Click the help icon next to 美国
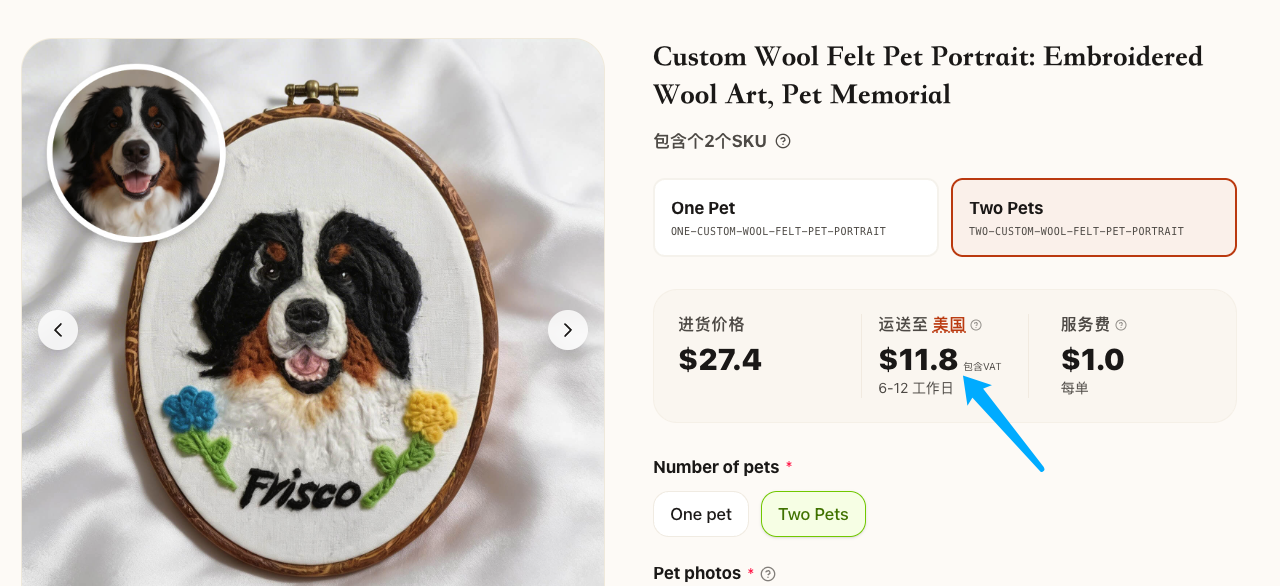 (976, 325)
